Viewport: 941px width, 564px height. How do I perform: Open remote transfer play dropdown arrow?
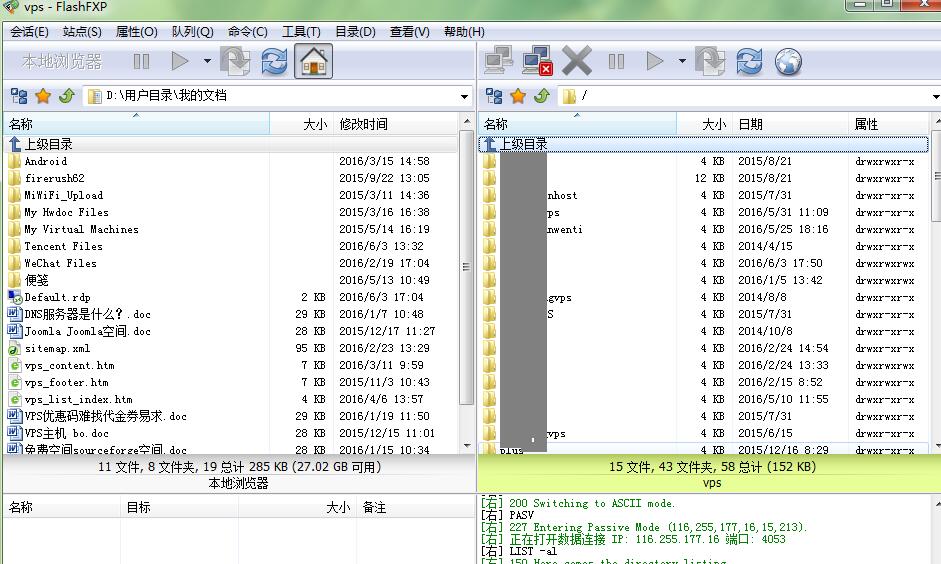(x=682, y=61)
